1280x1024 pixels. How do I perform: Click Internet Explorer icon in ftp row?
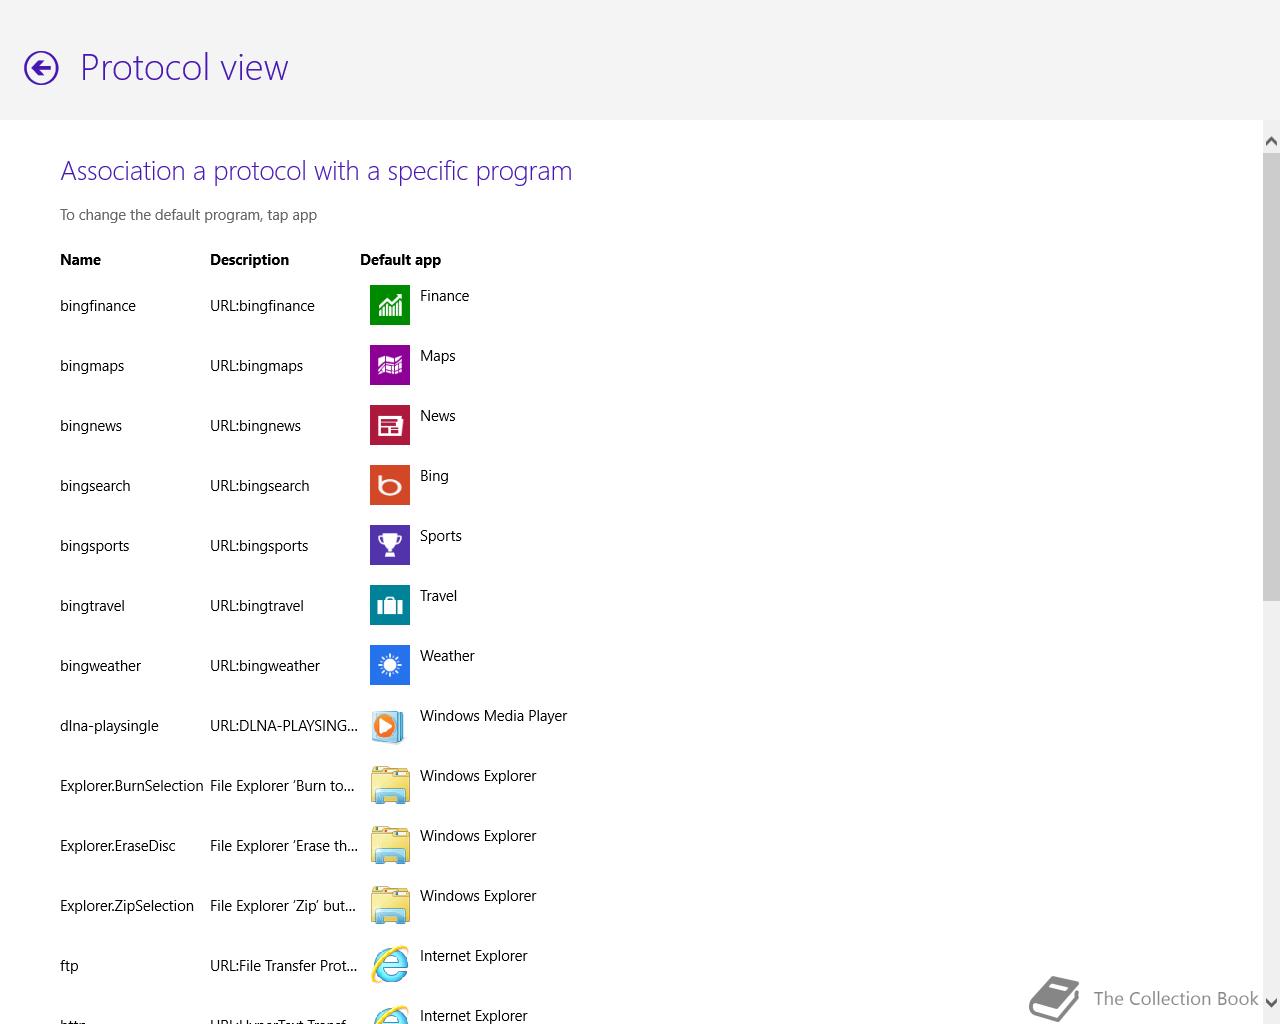pyautogui.click(x=390, y=965)
